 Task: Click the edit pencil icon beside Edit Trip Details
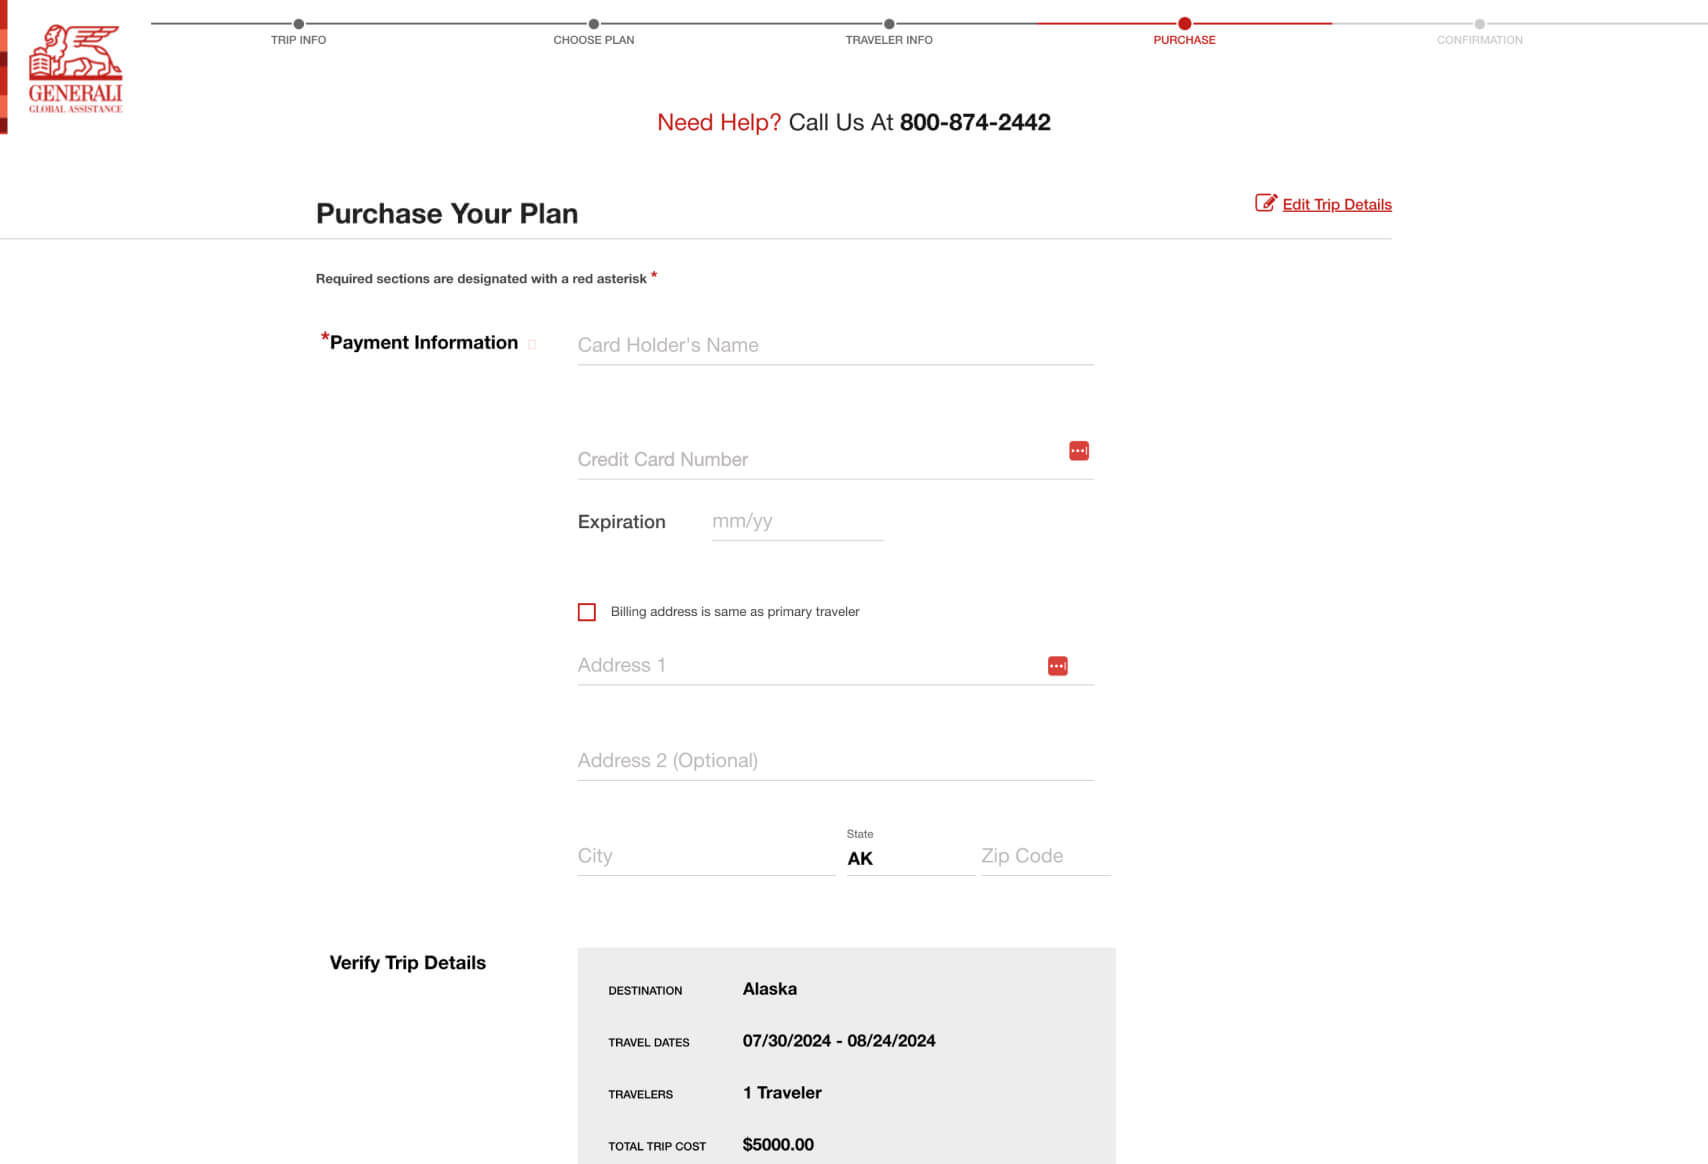click(1265, 203)
